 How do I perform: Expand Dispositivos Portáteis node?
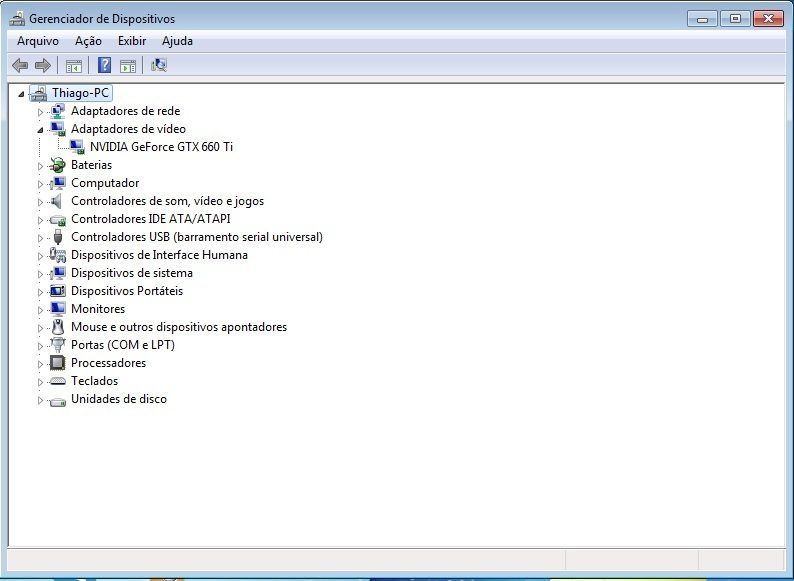(41, 292)
